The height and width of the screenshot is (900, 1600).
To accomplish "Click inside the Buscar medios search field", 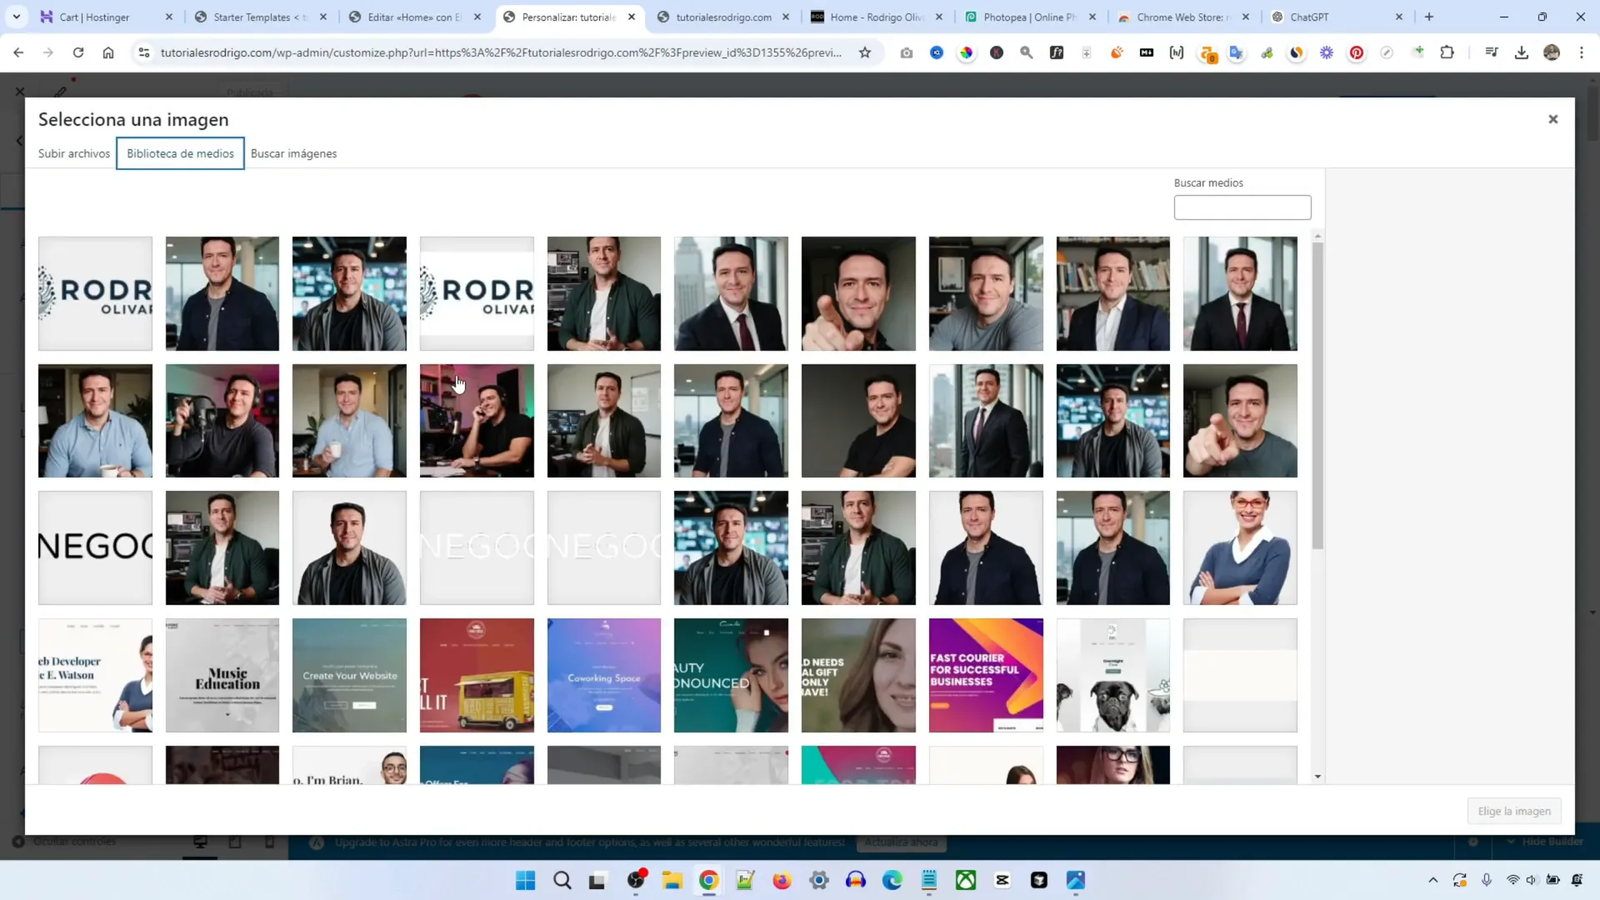I will tap(1242, 207).
